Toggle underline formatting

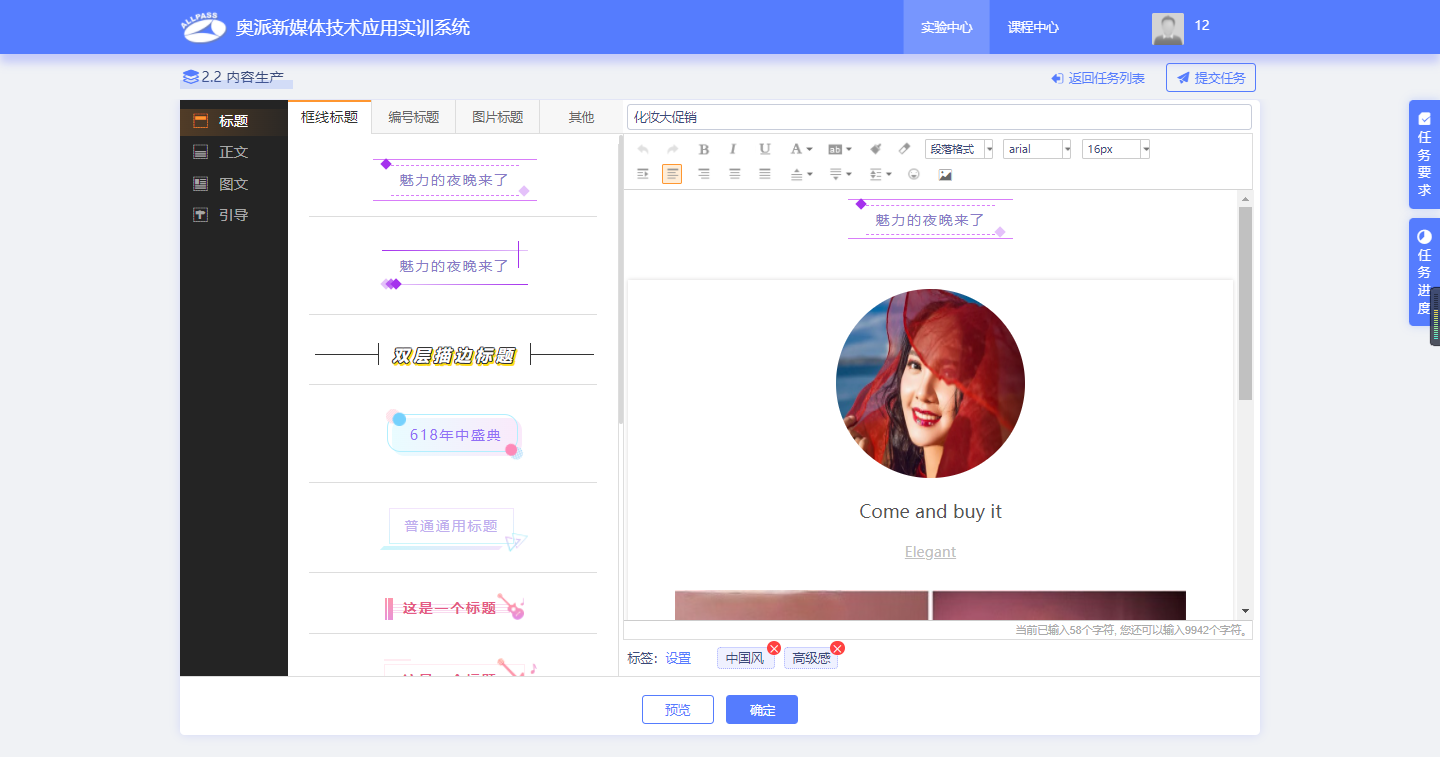[765, 149]
